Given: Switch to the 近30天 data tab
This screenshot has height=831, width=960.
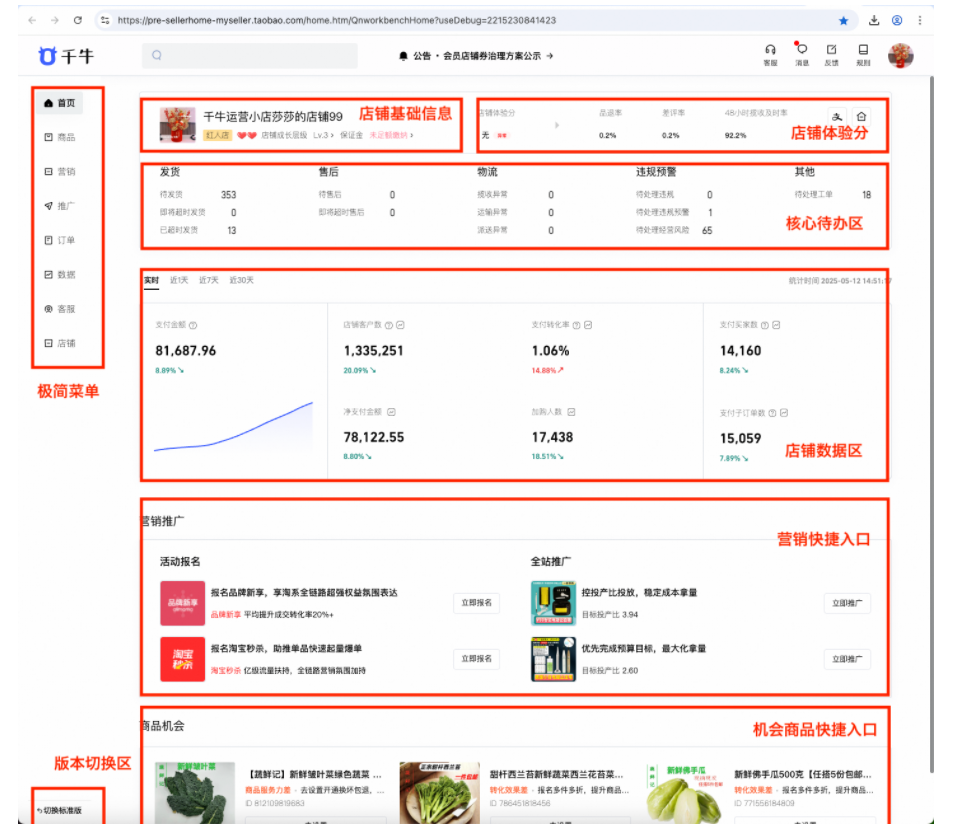Looking at the screenshot, I should point(241,280).
